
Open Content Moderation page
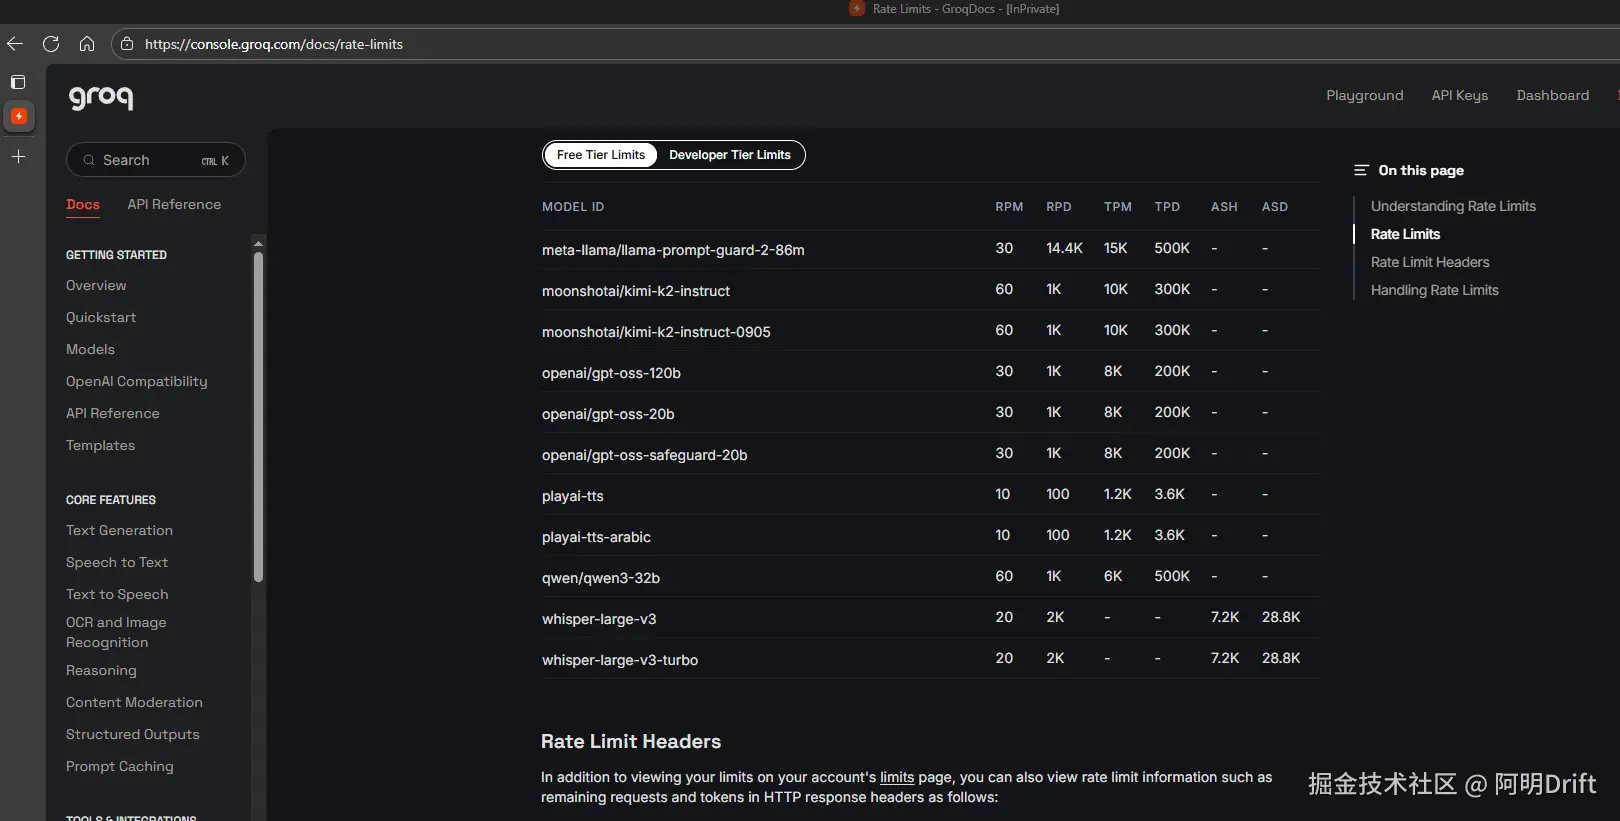tap(134, 702)
